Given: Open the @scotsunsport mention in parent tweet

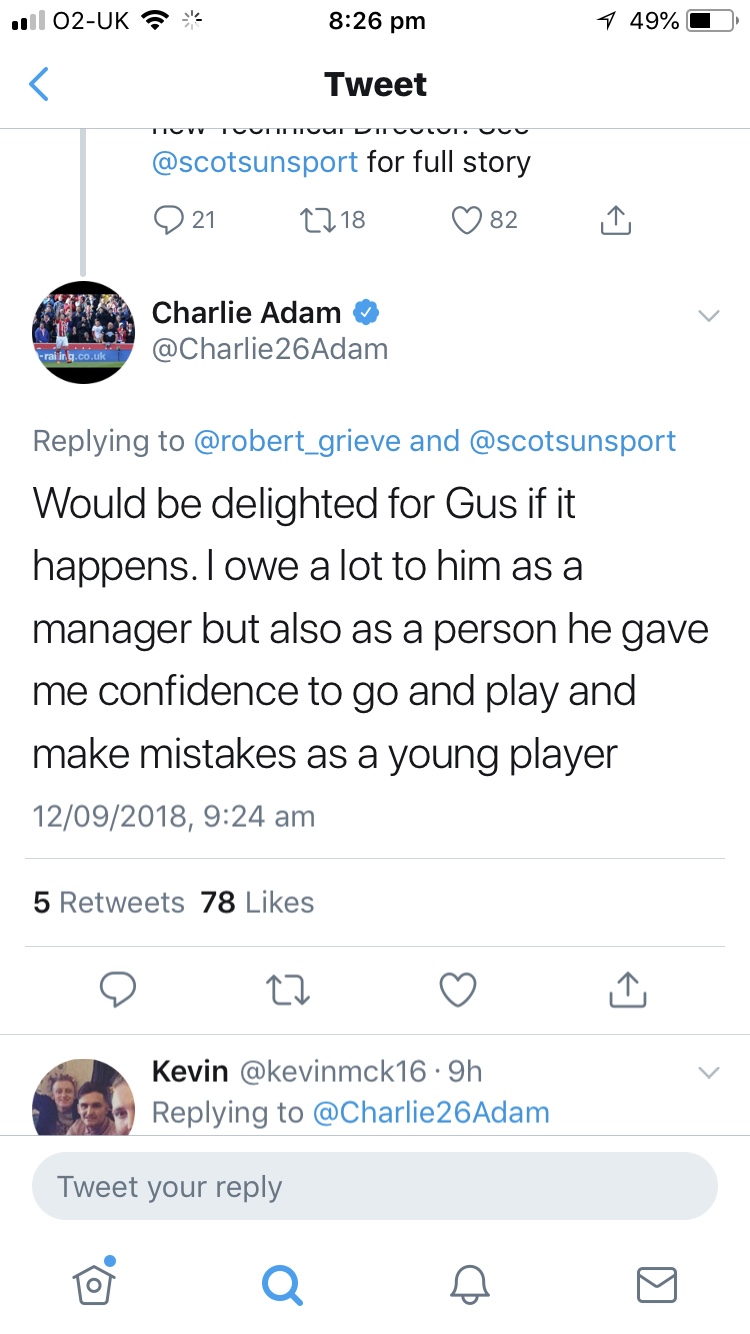Looking at the screenshot, I should point(254,162).
